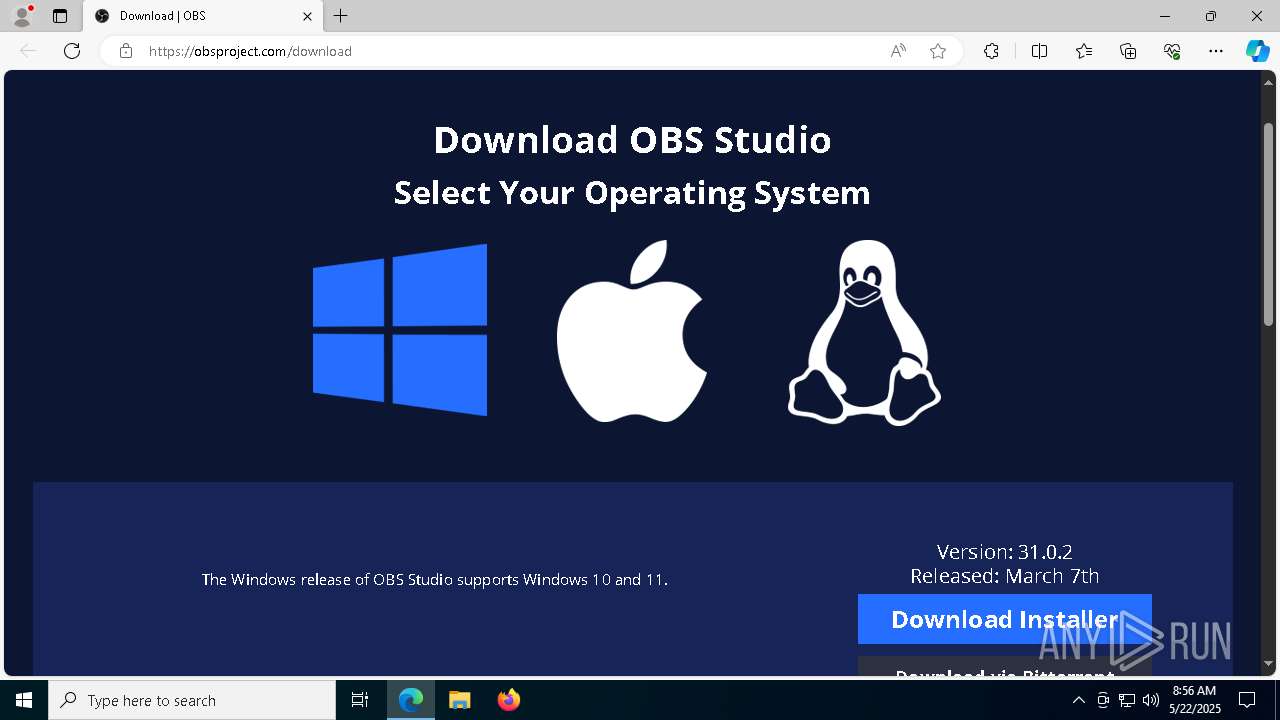
Task: Click the scrollbar down arrow
Action: click(x=1268, y=664)
